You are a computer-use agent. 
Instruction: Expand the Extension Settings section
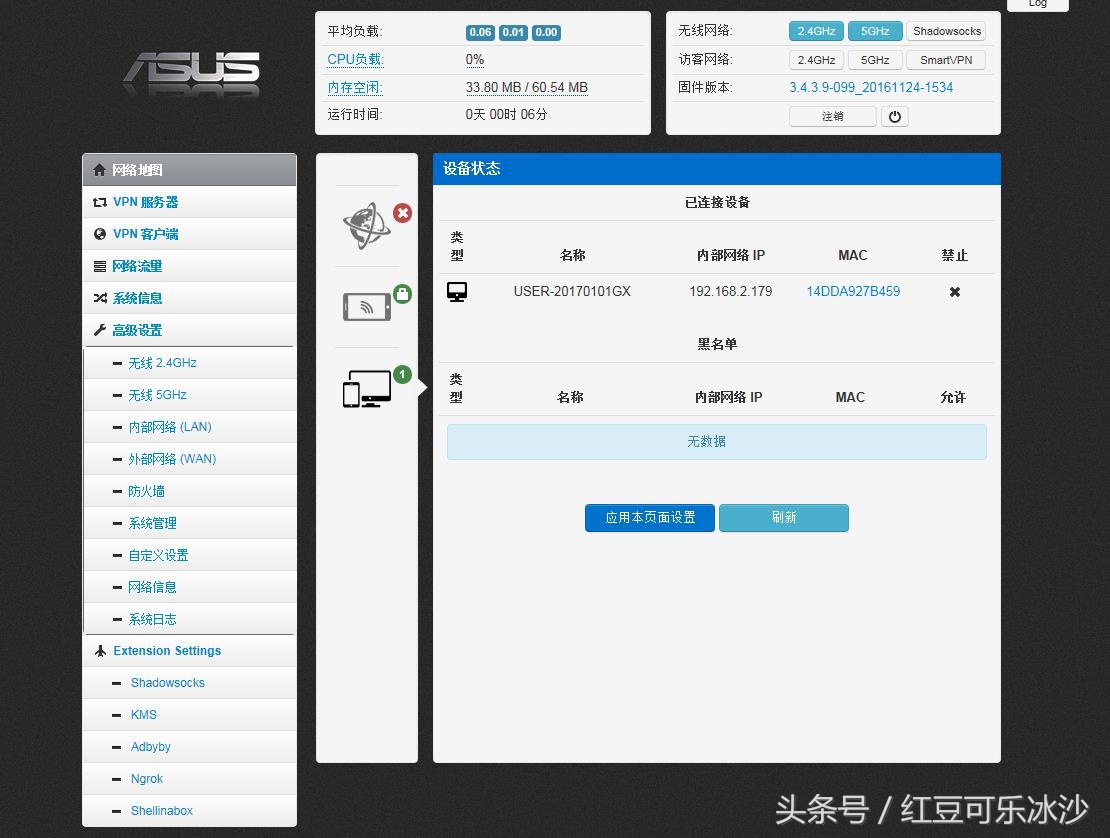(166, 651)
